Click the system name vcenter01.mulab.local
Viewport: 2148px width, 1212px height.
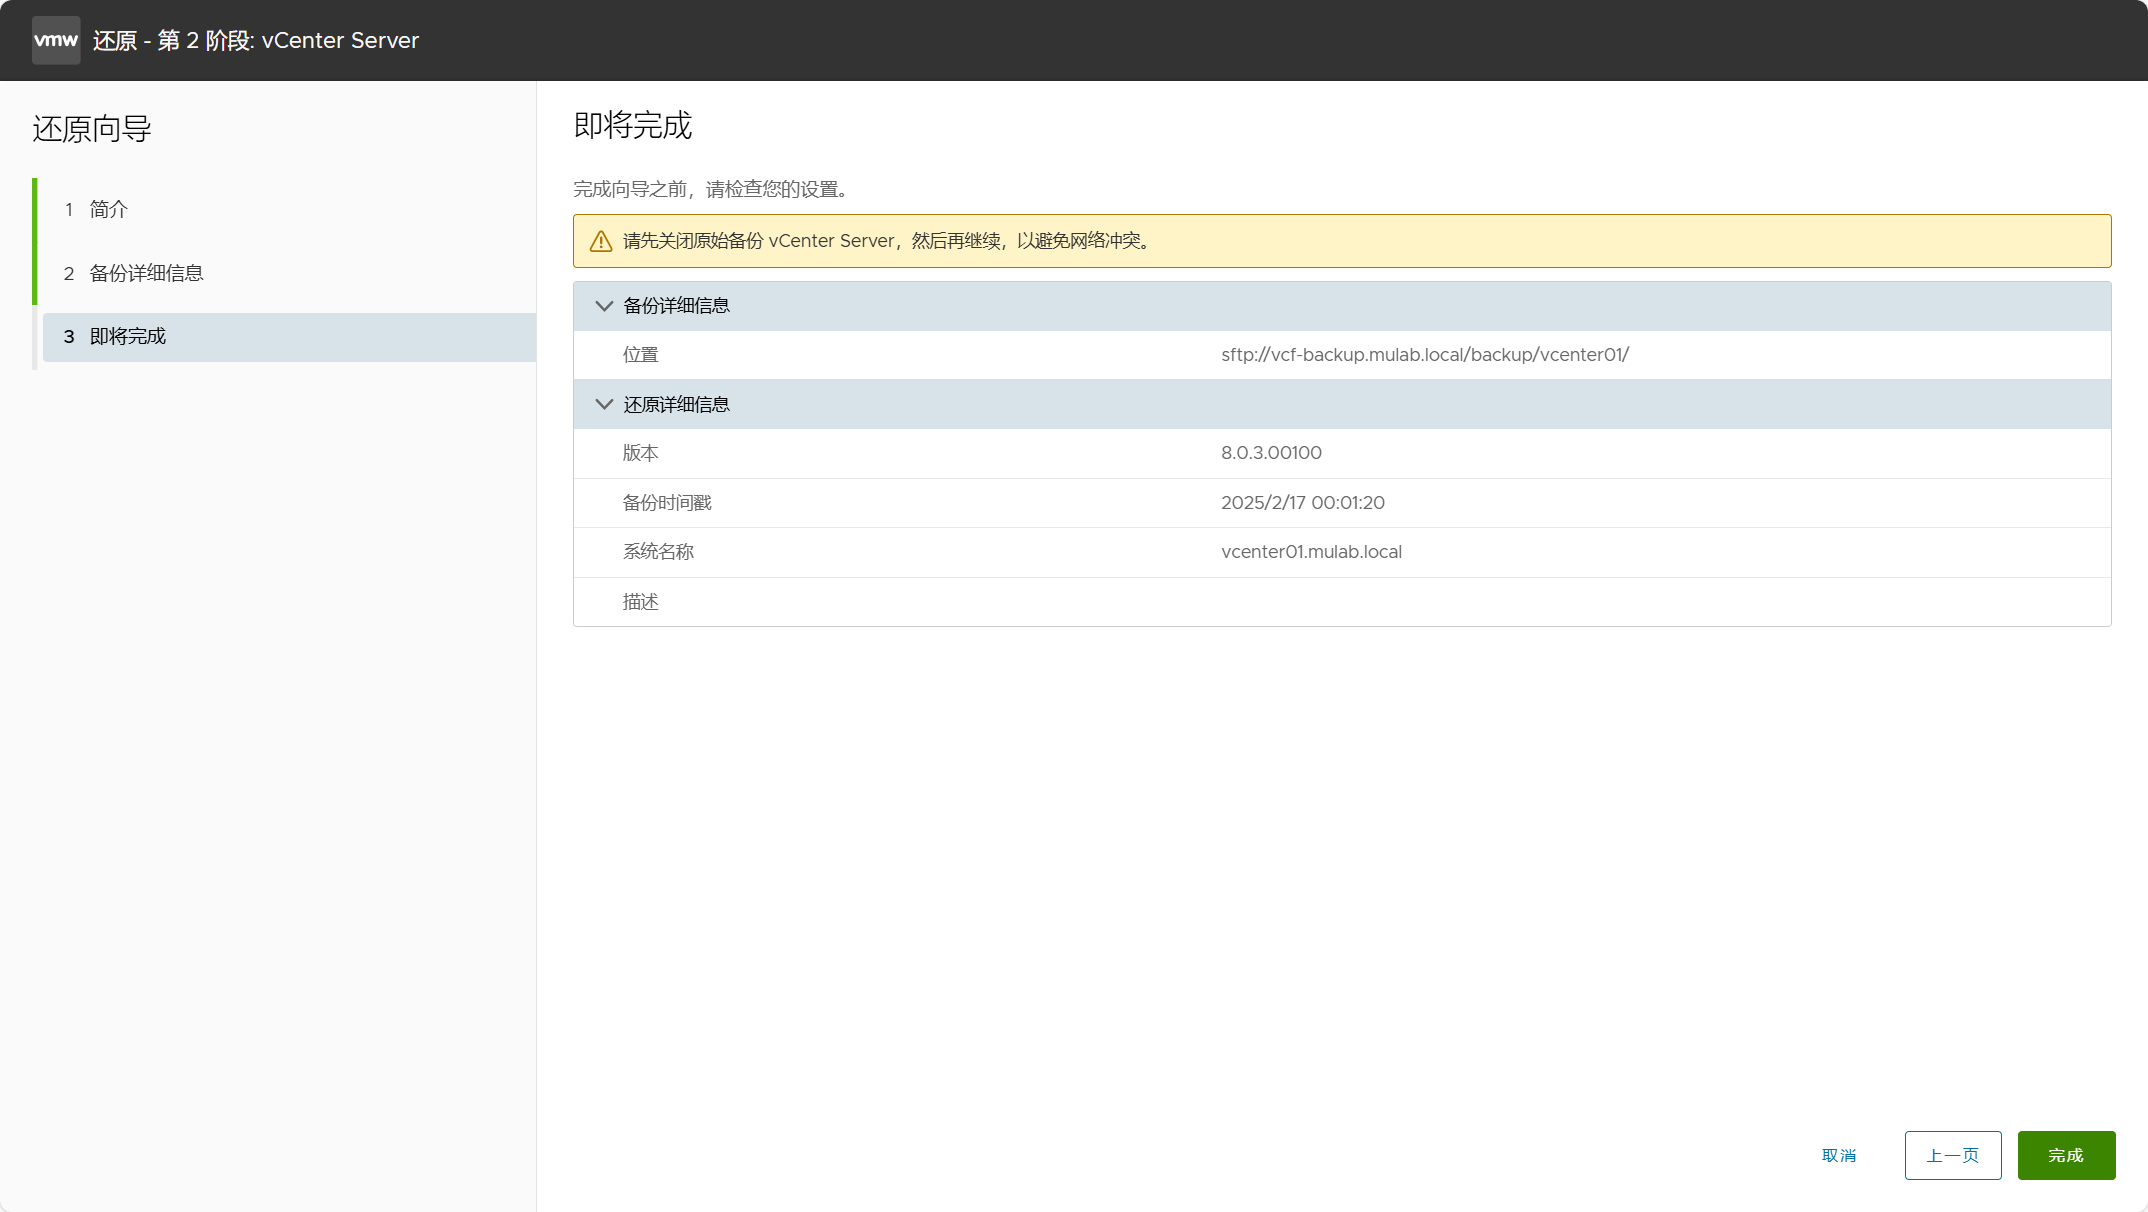tap(1311, 552)
